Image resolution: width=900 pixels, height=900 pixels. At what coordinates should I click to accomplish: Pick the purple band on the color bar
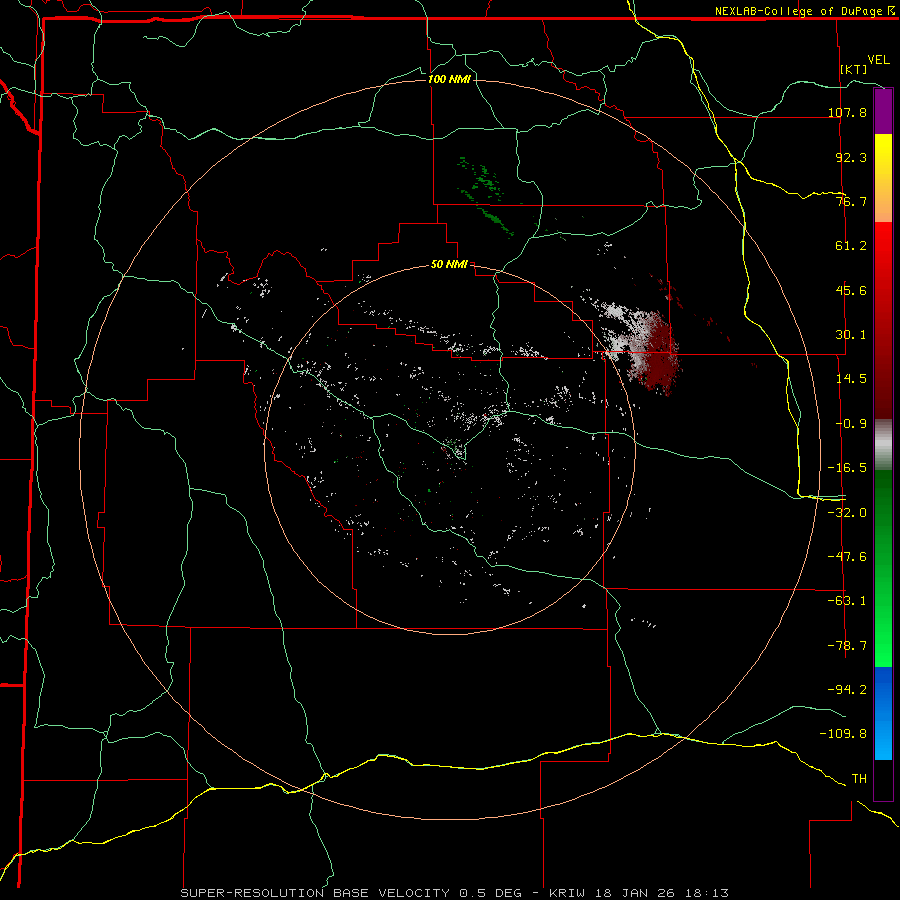pyautogui.click(x=883, y=111)
